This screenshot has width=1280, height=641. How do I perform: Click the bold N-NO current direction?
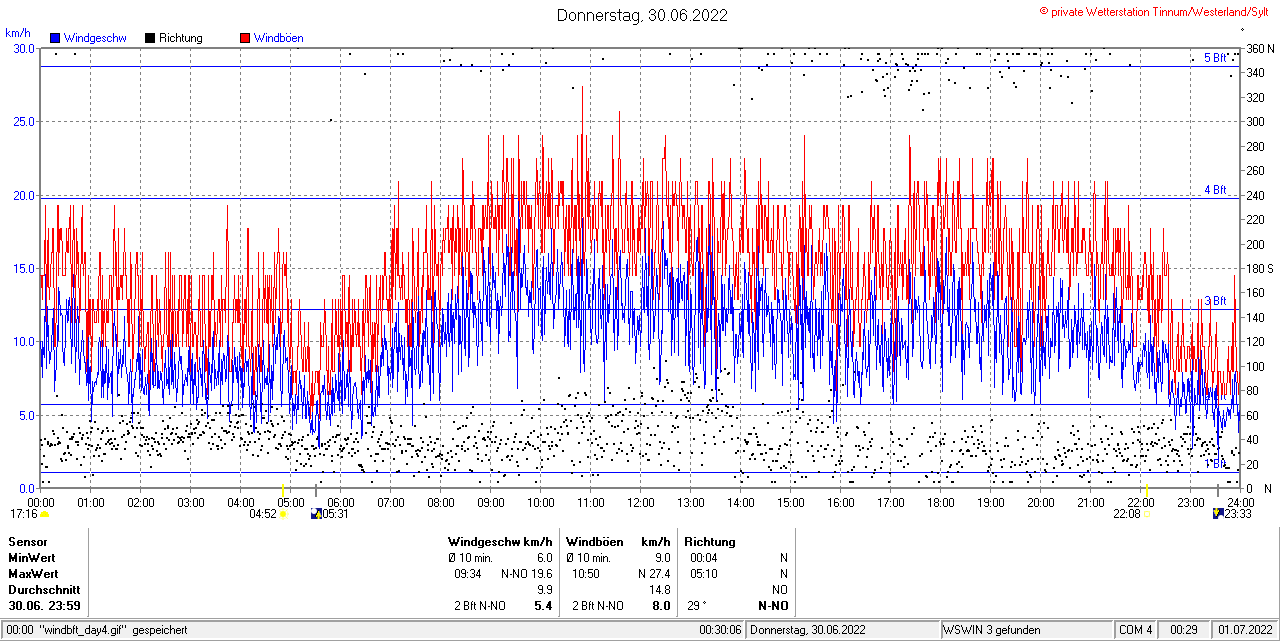(x=773, y=606)
